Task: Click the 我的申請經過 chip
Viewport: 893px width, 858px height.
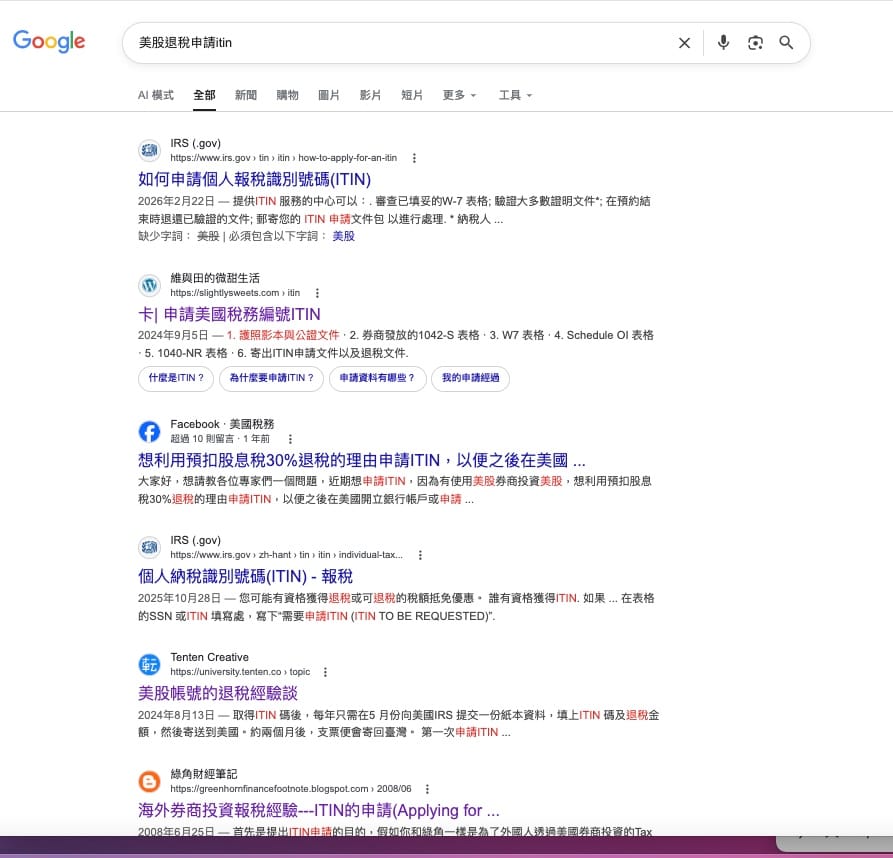Action: 470,378
